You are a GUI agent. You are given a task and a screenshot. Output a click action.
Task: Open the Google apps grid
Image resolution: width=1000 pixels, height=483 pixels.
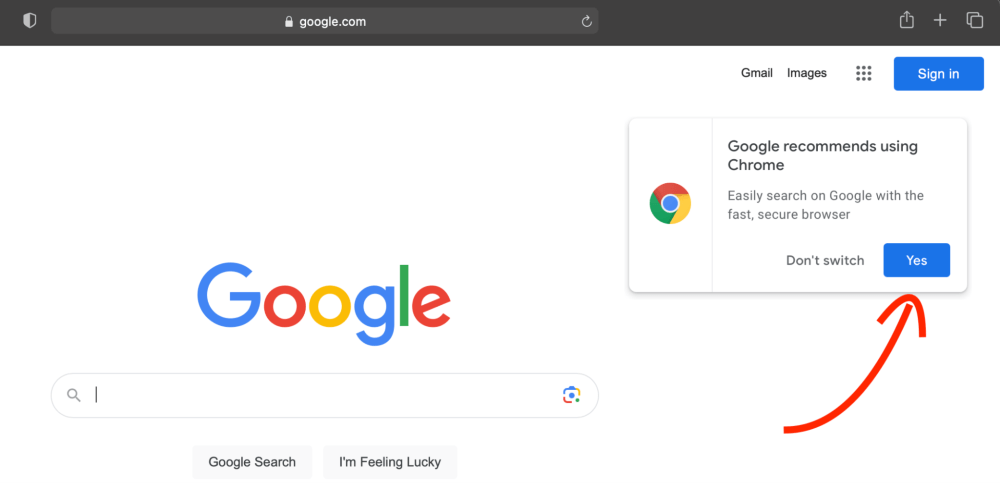864,73
